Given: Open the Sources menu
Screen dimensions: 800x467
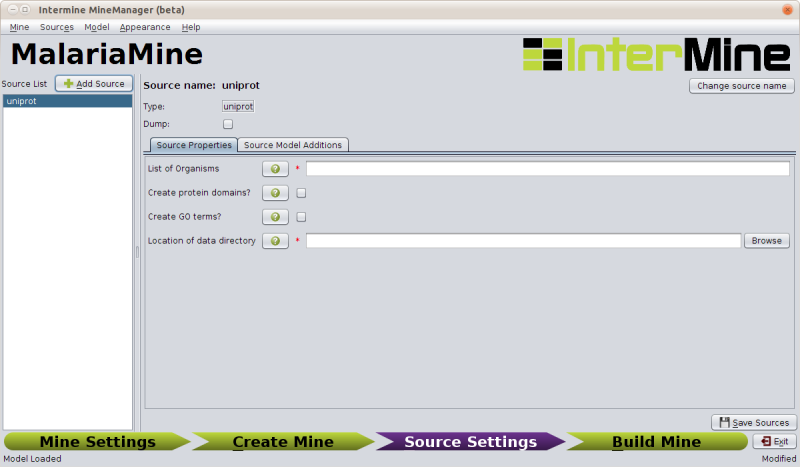Looking at the screenshot, I should [x=57, y=27].
